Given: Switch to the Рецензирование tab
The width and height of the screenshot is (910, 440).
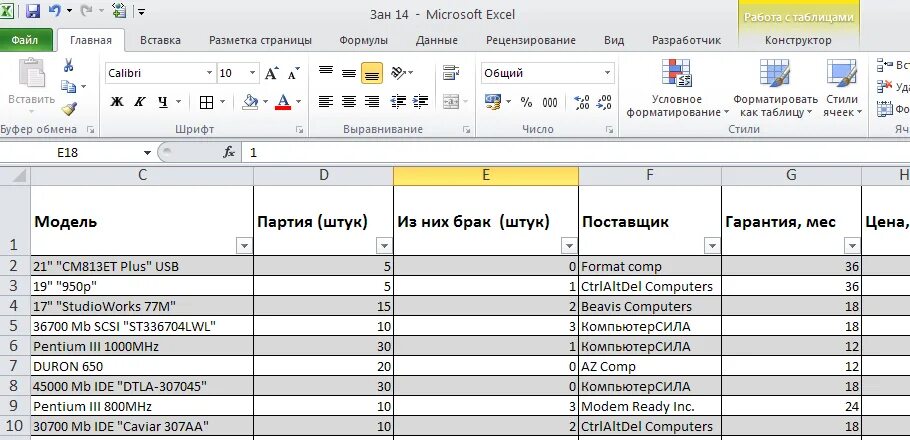Looking at the screenshot, I should 530,40.
